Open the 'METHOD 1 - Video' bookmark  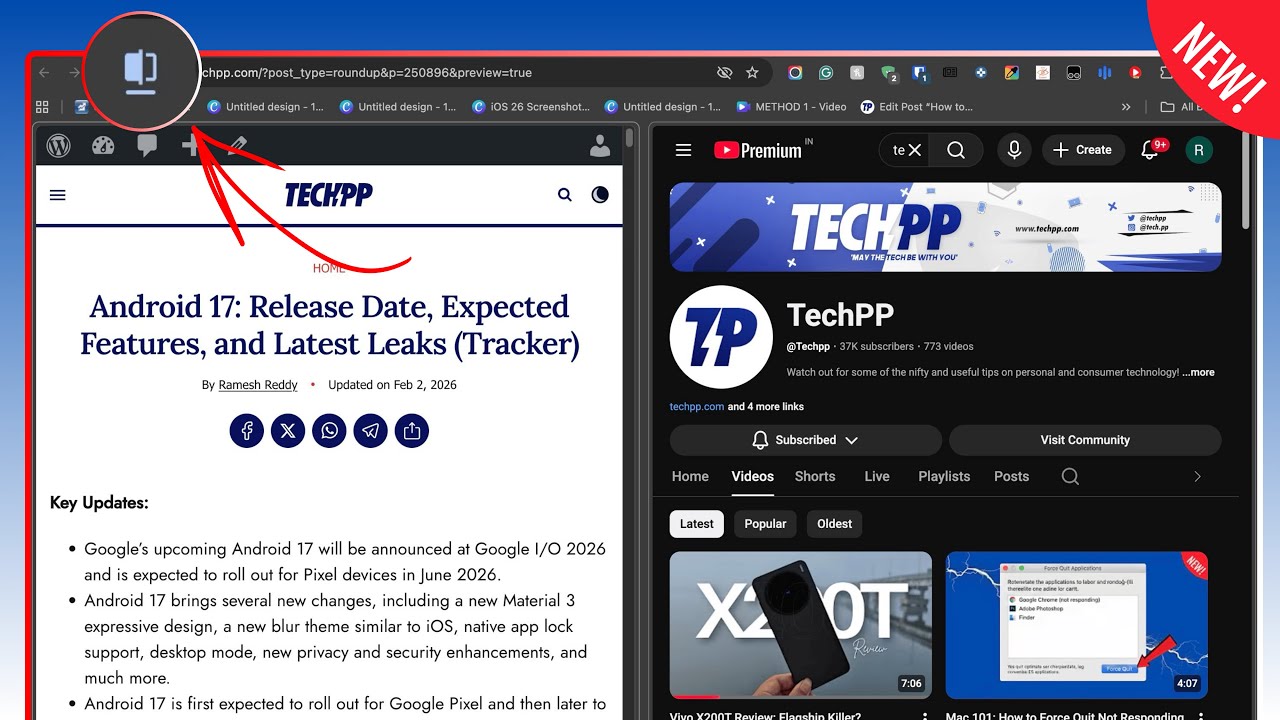click(791, 107)
